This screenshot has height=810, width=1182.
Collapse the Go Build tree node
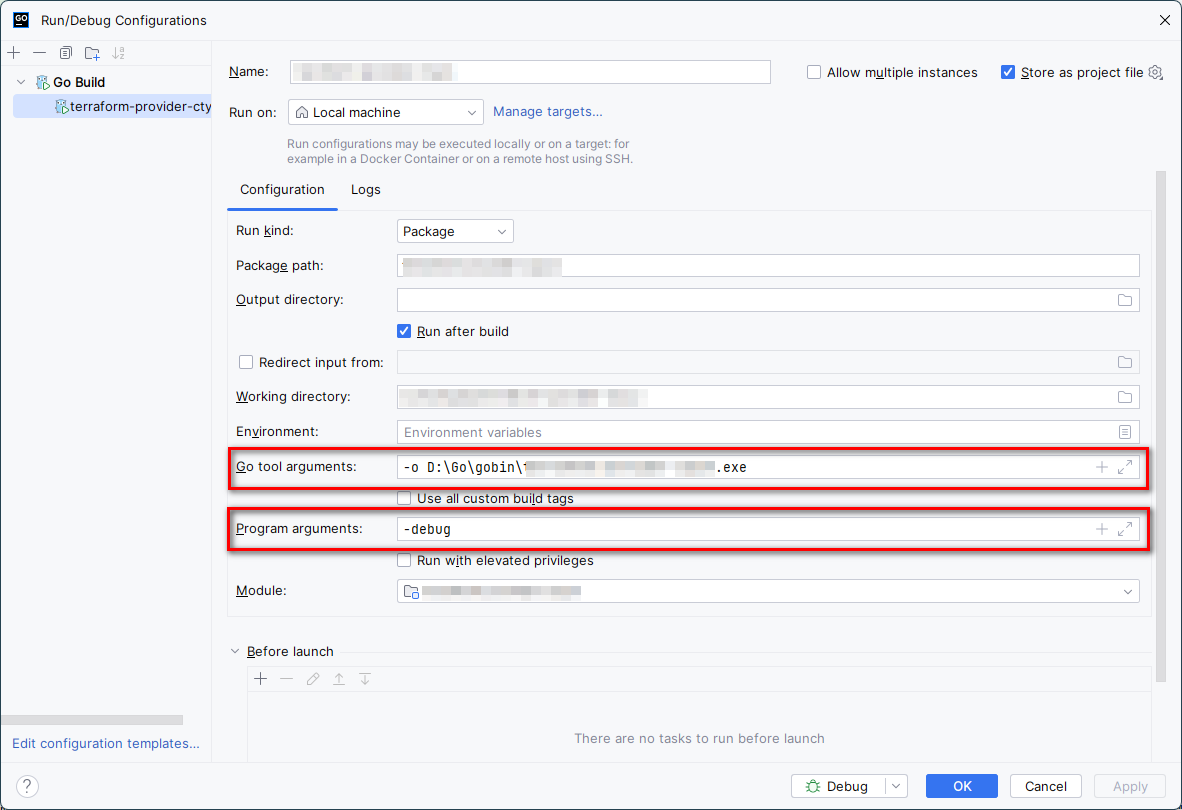(x=21, y=82)
